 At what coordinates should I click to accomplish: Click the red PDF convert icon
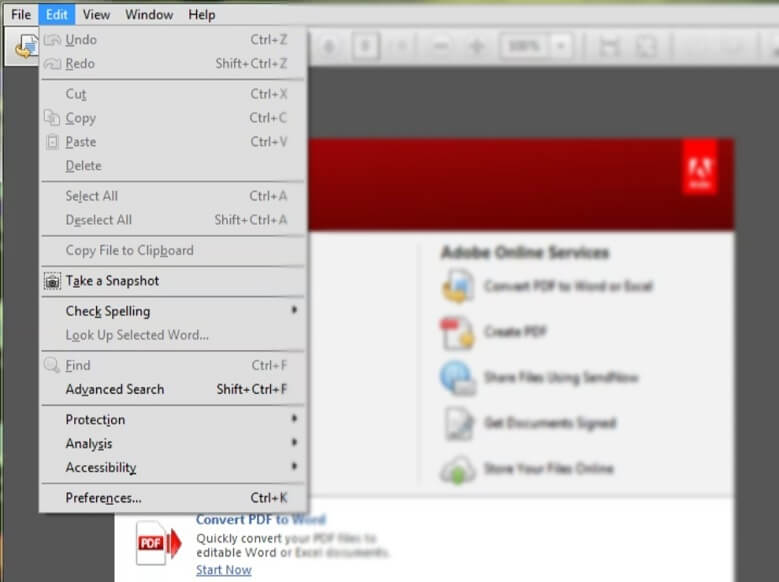click(158, 543)
